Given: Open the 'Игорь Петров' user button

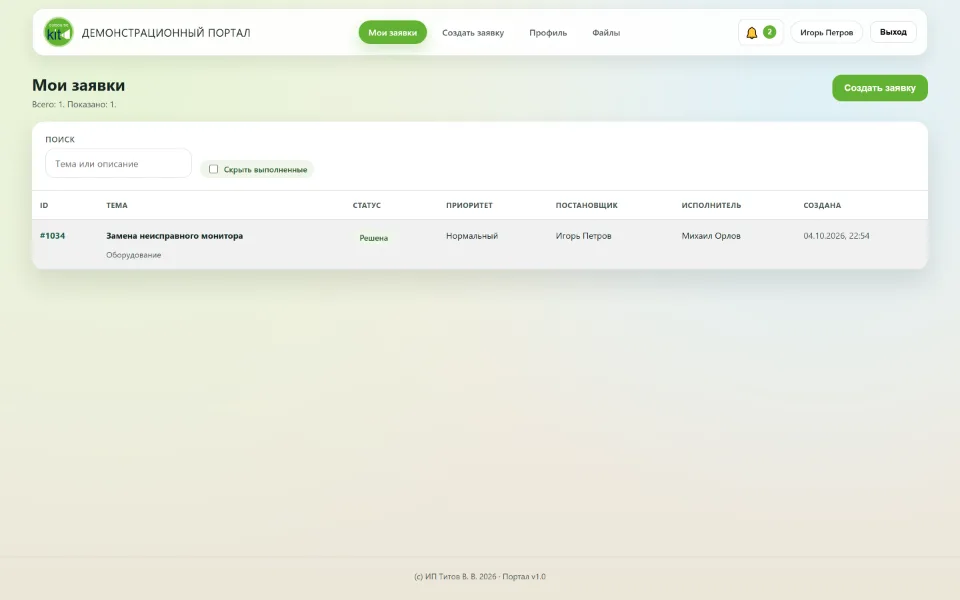Looking at the screenshot, I should tap(827, 32).
